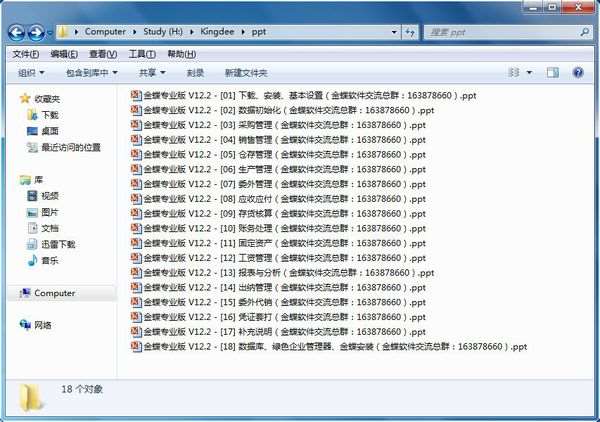
Task: Click the 18 个对象 status text
Action: (x=82, y=389)
